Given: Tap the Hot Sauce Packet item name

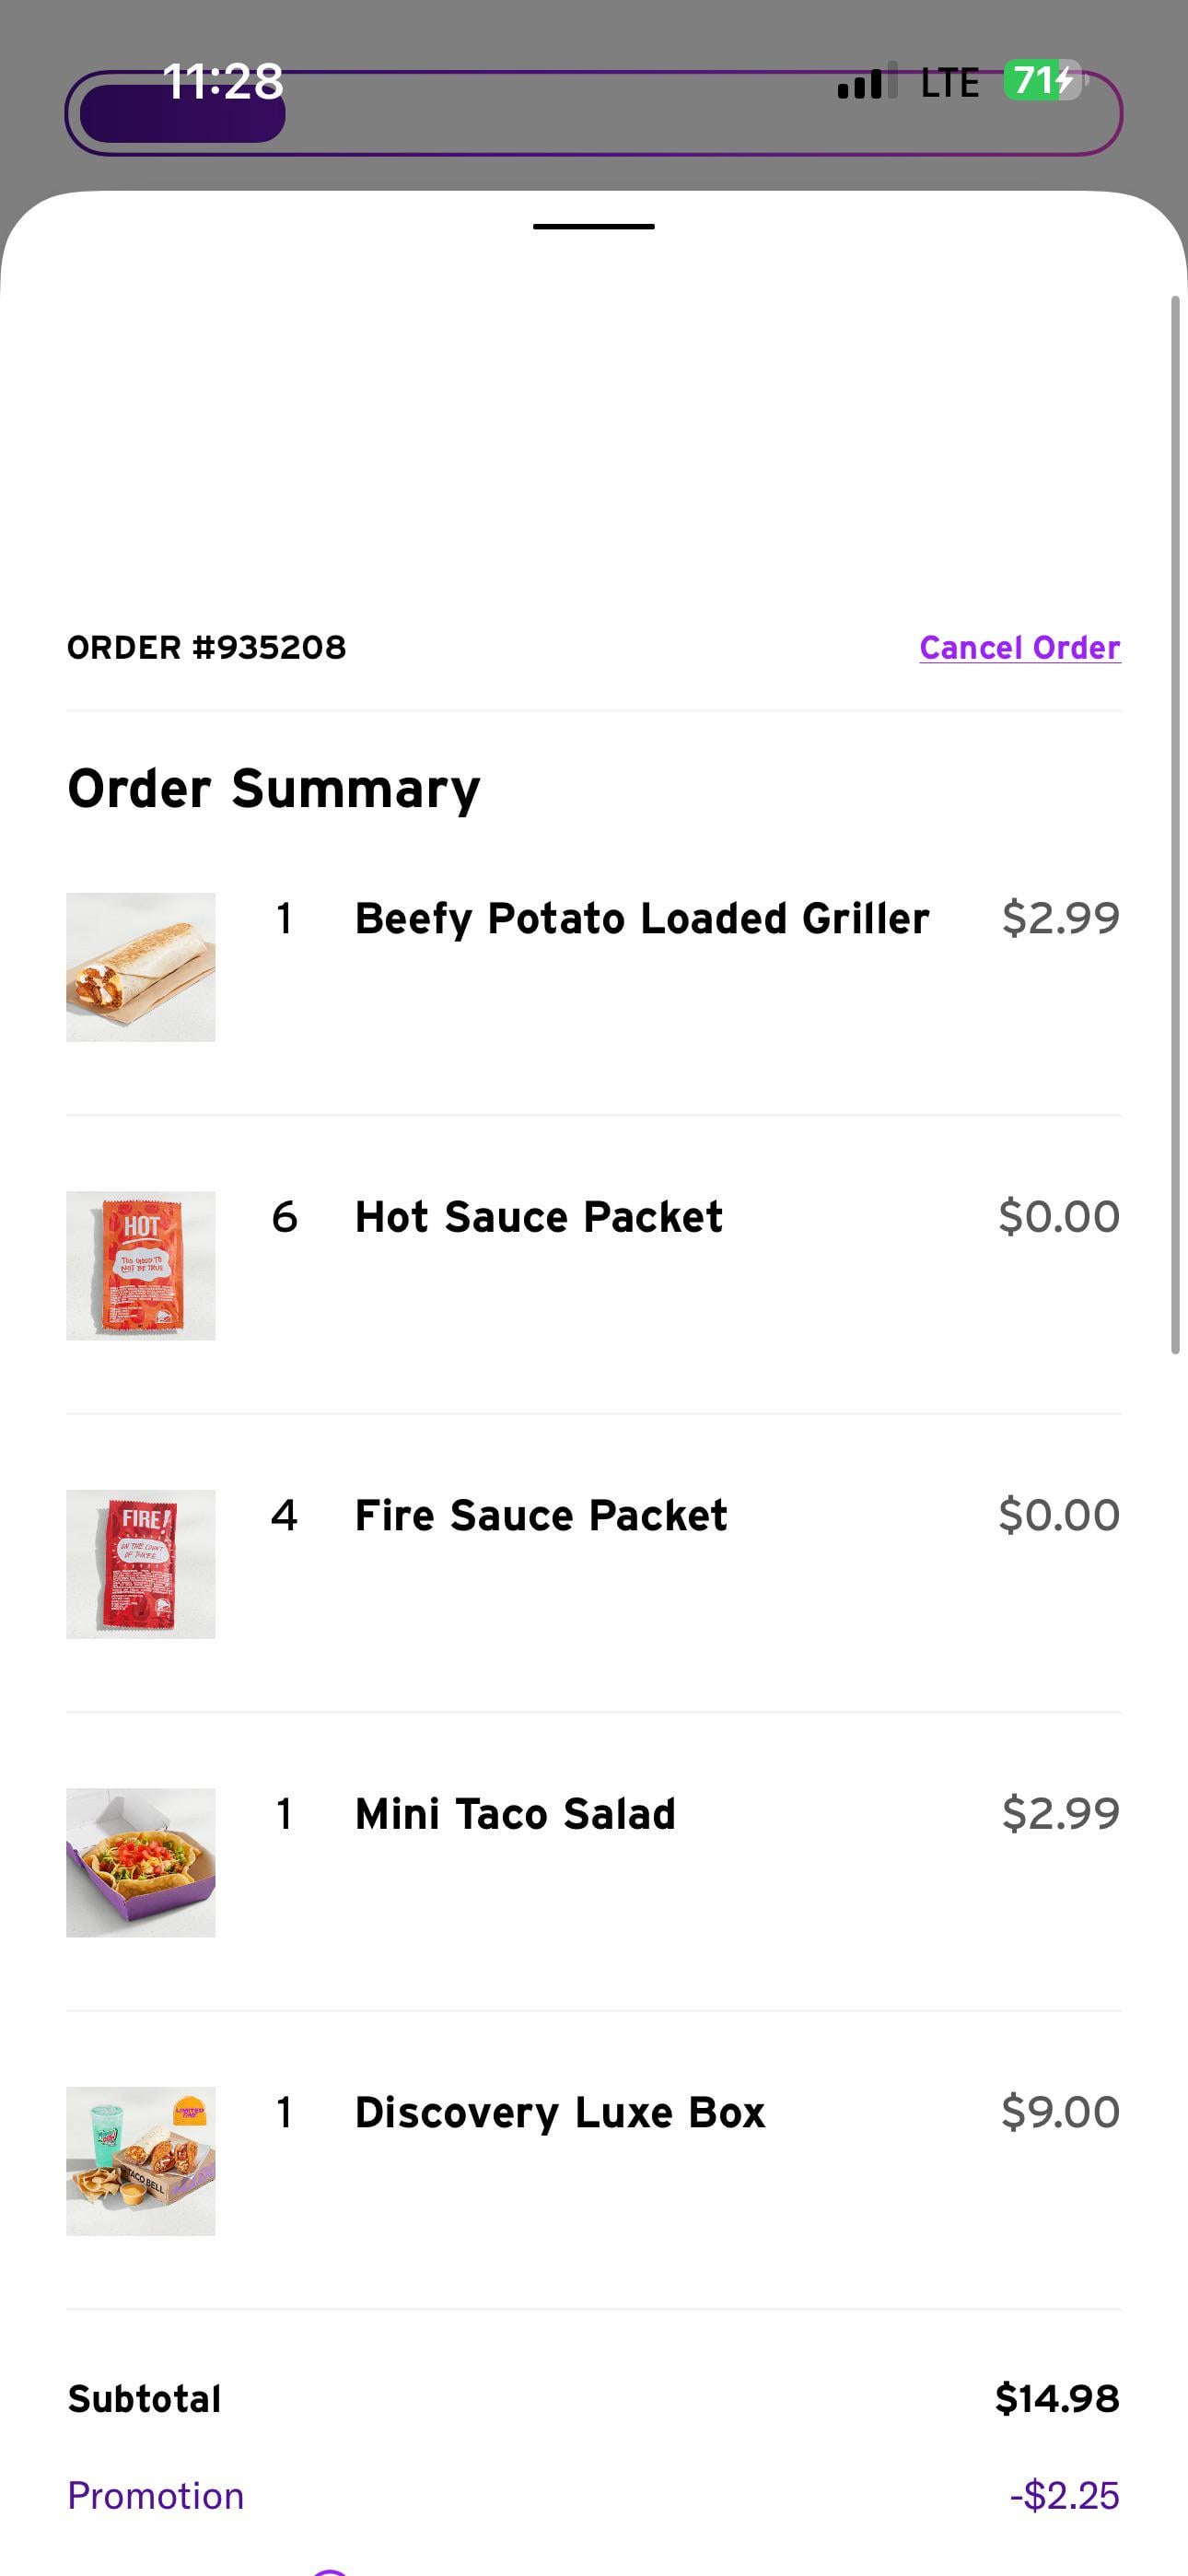Looking at the screenshot, I should pos(538,1217).
